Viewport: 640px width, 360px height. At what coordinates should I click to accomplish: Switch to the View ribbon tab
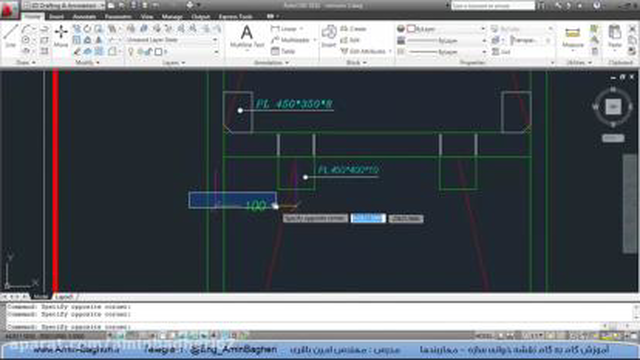147,17
